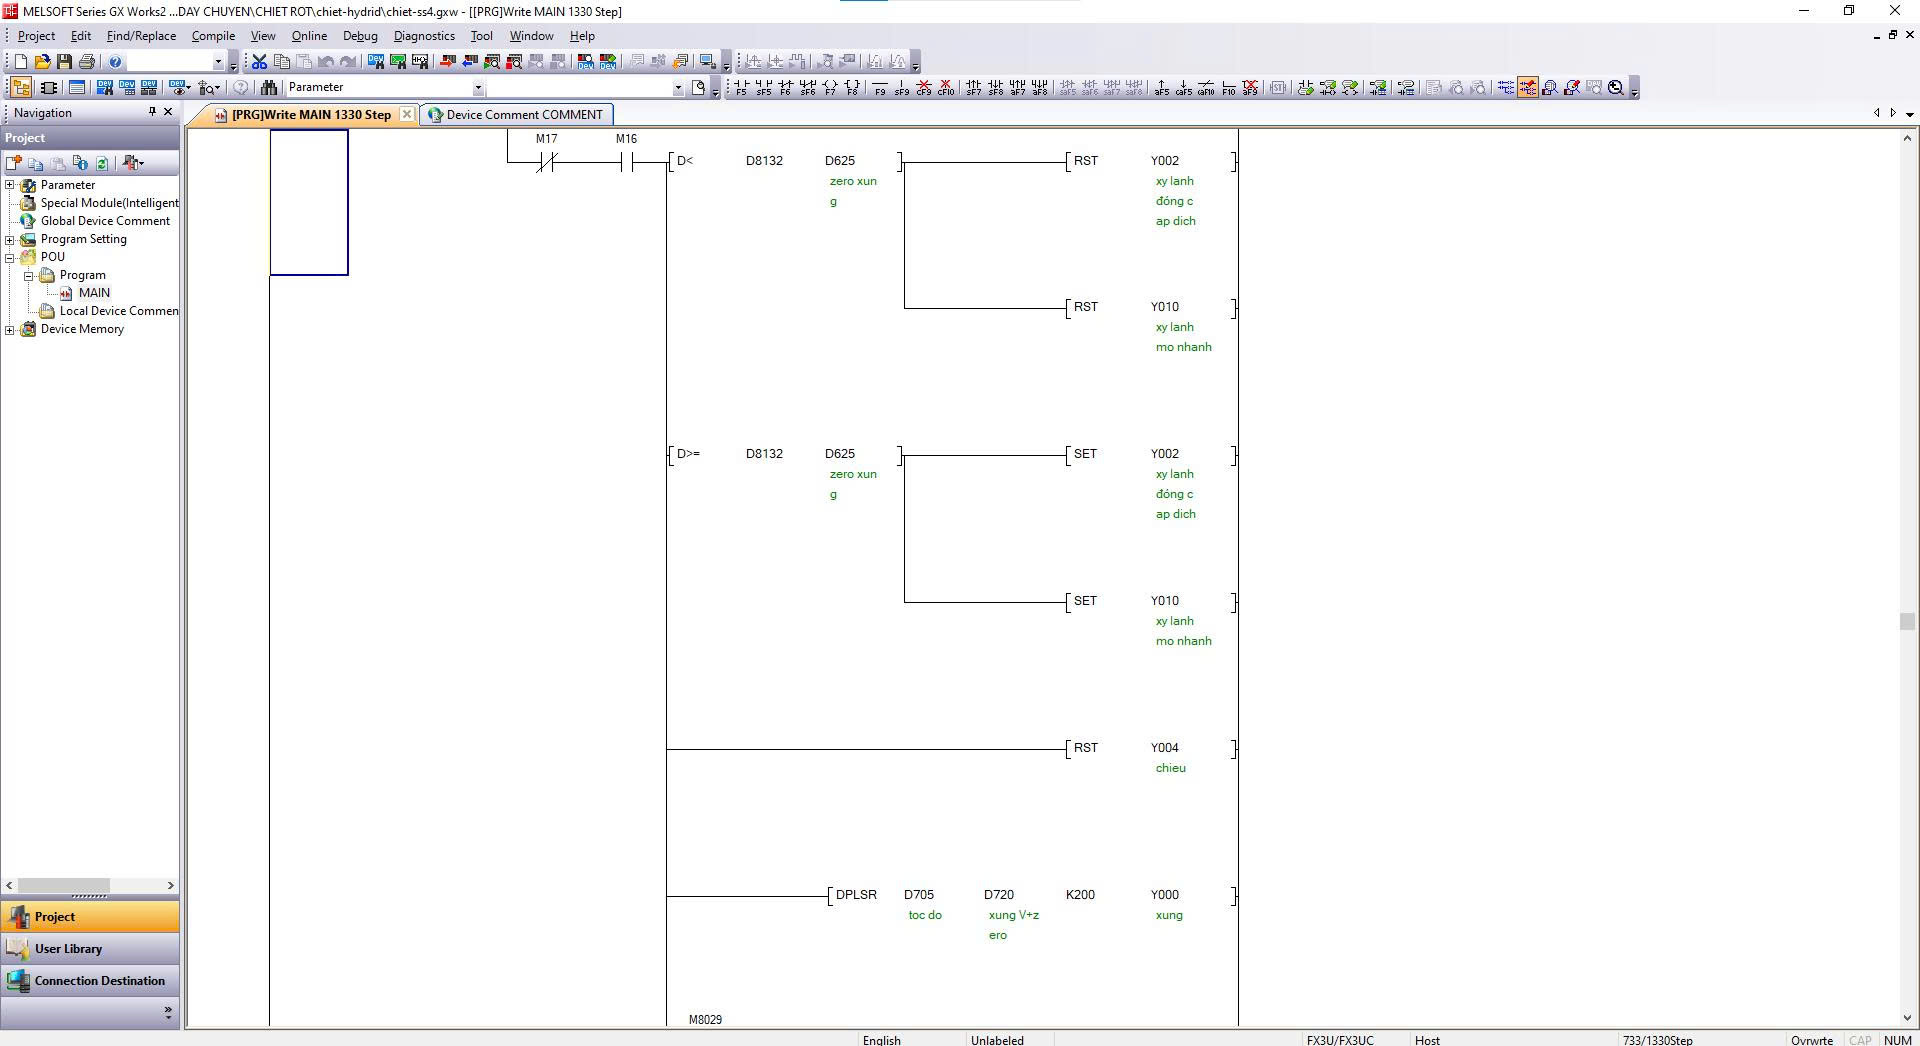This screenshot has height=1046, width=1920.
Task: Open the Connection Destination view
Action: (x=90, y=981)
